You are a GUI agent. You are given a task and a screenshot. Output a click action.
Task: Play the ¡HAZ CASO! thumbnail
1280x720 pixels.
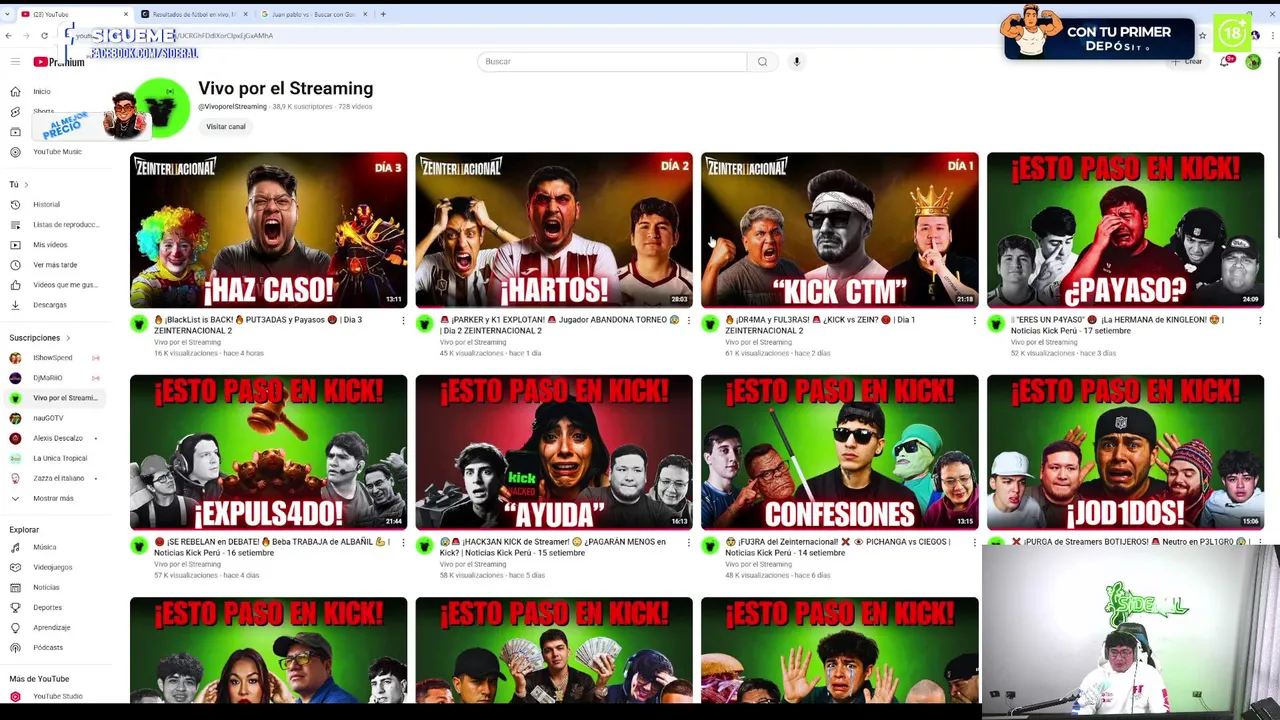click(269, 230)
